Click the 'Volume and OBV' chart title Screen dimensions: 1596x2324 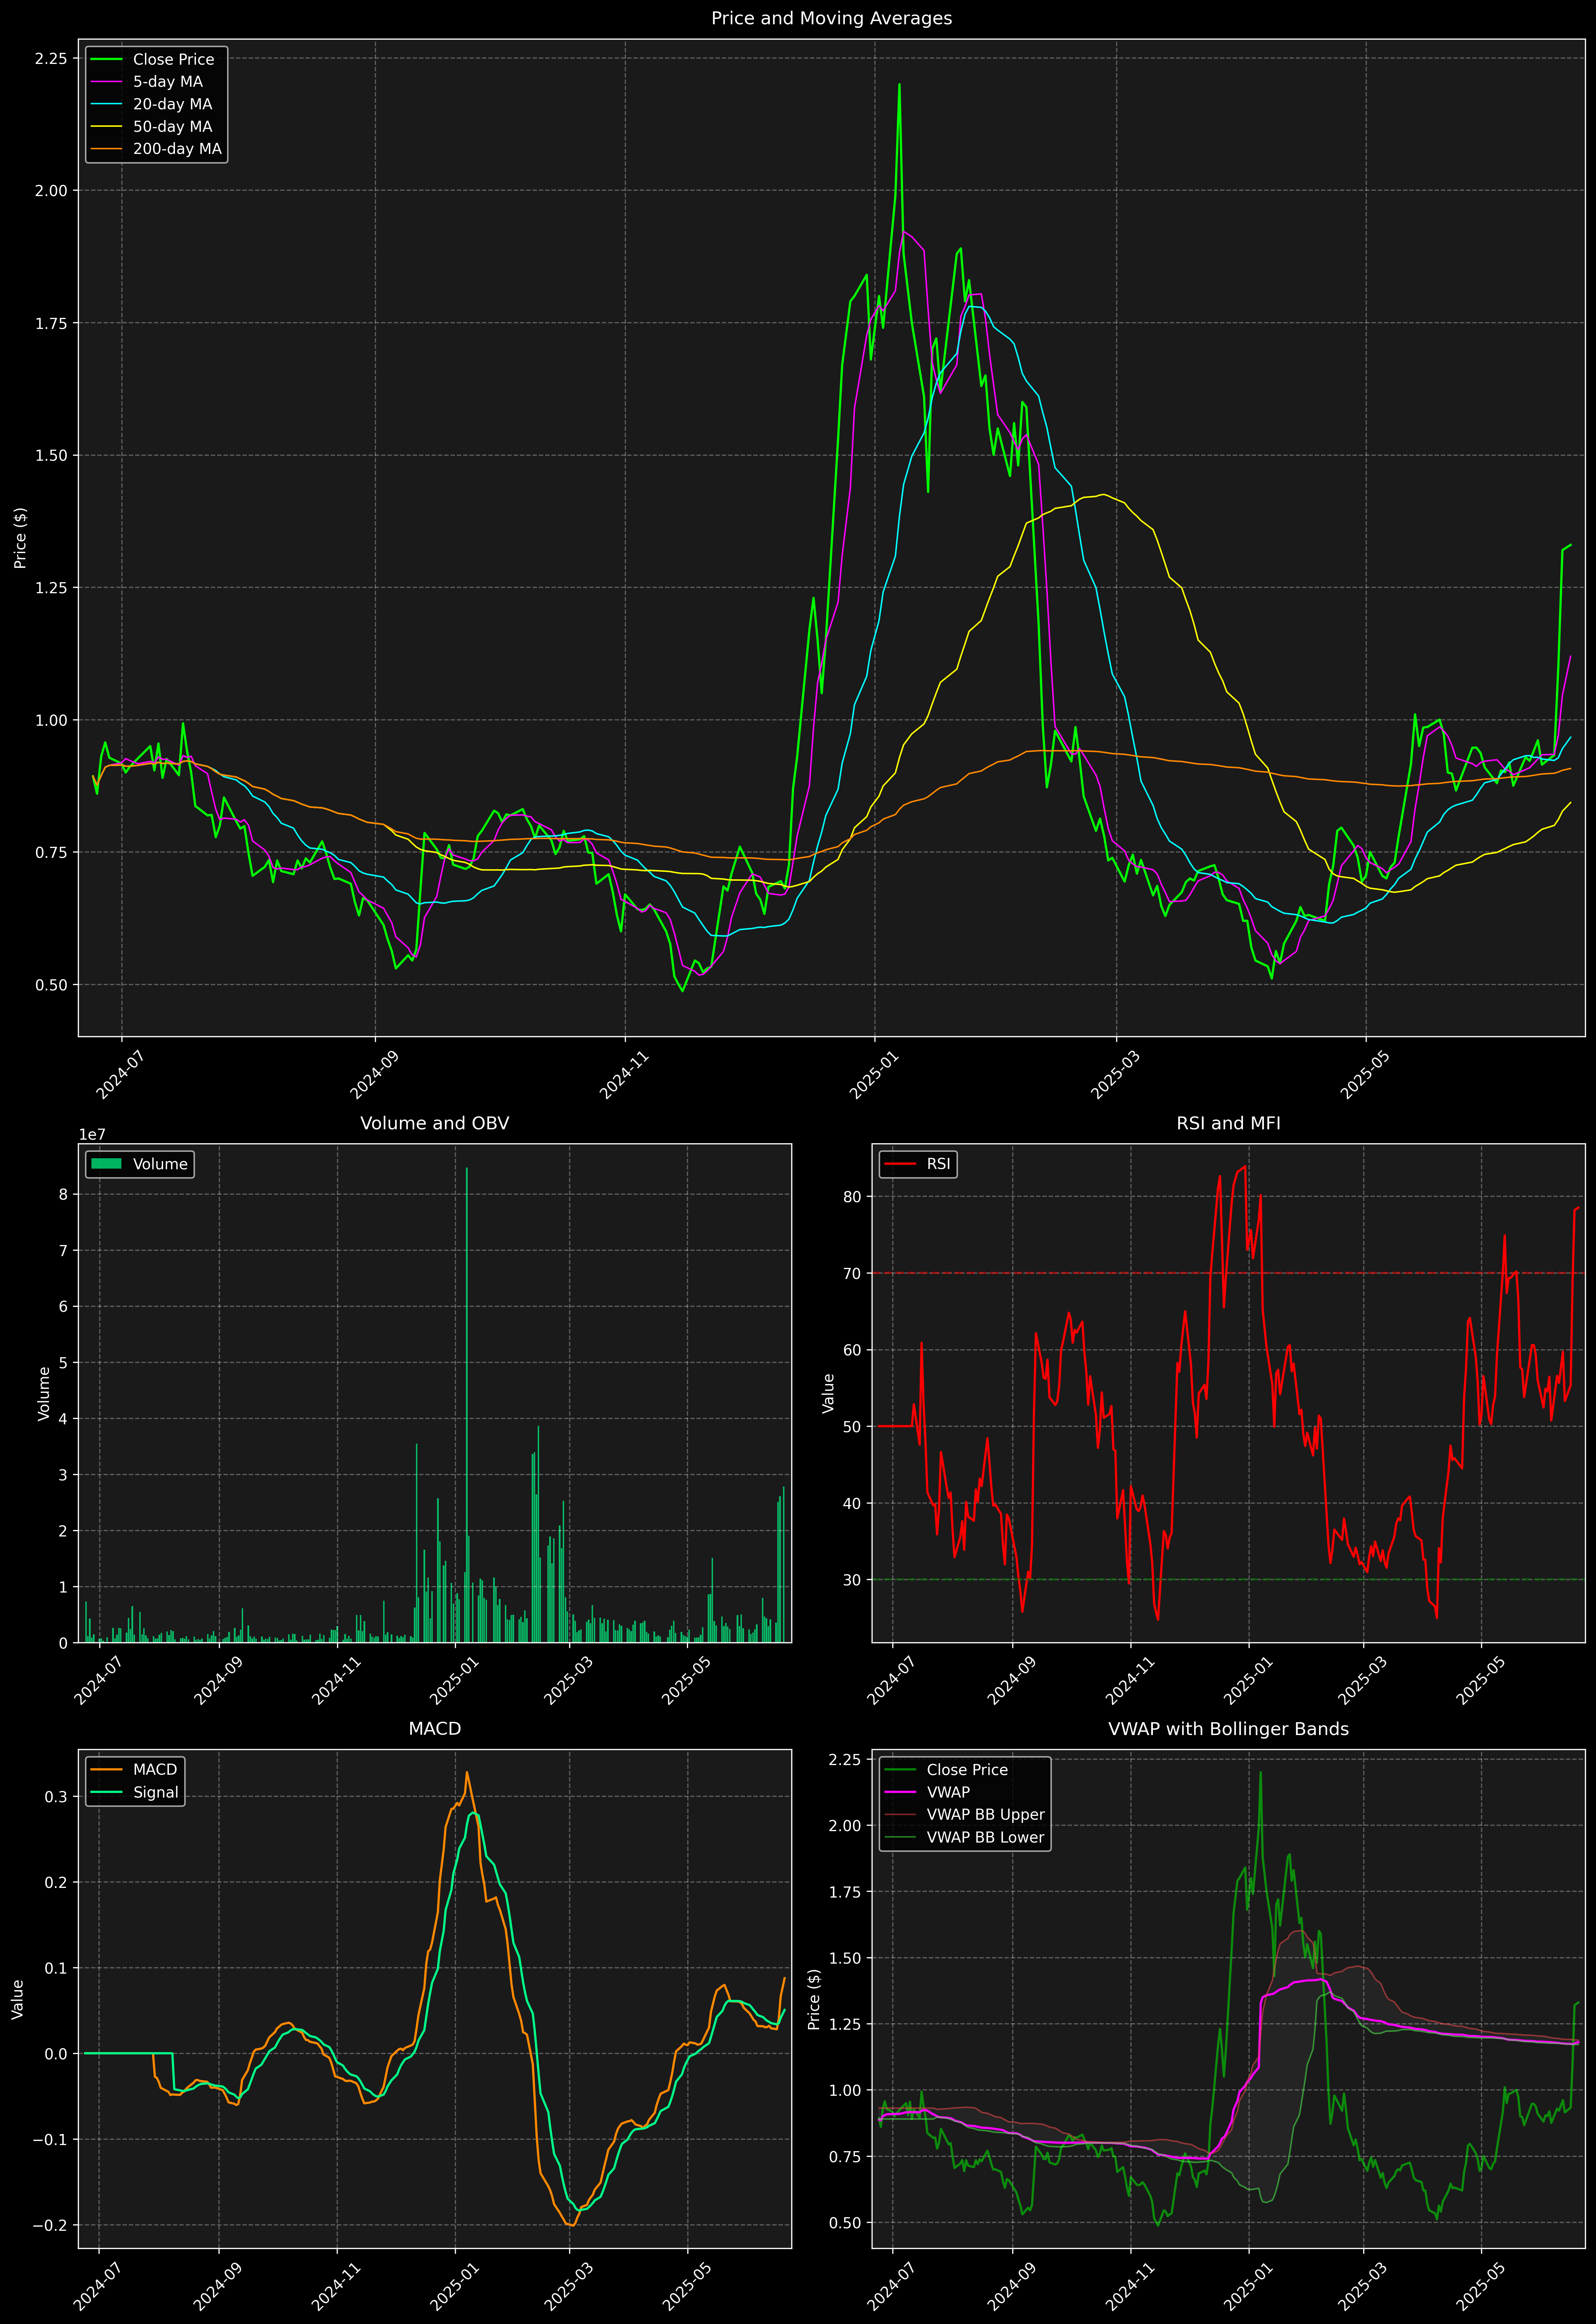[x=434, y=1123]
